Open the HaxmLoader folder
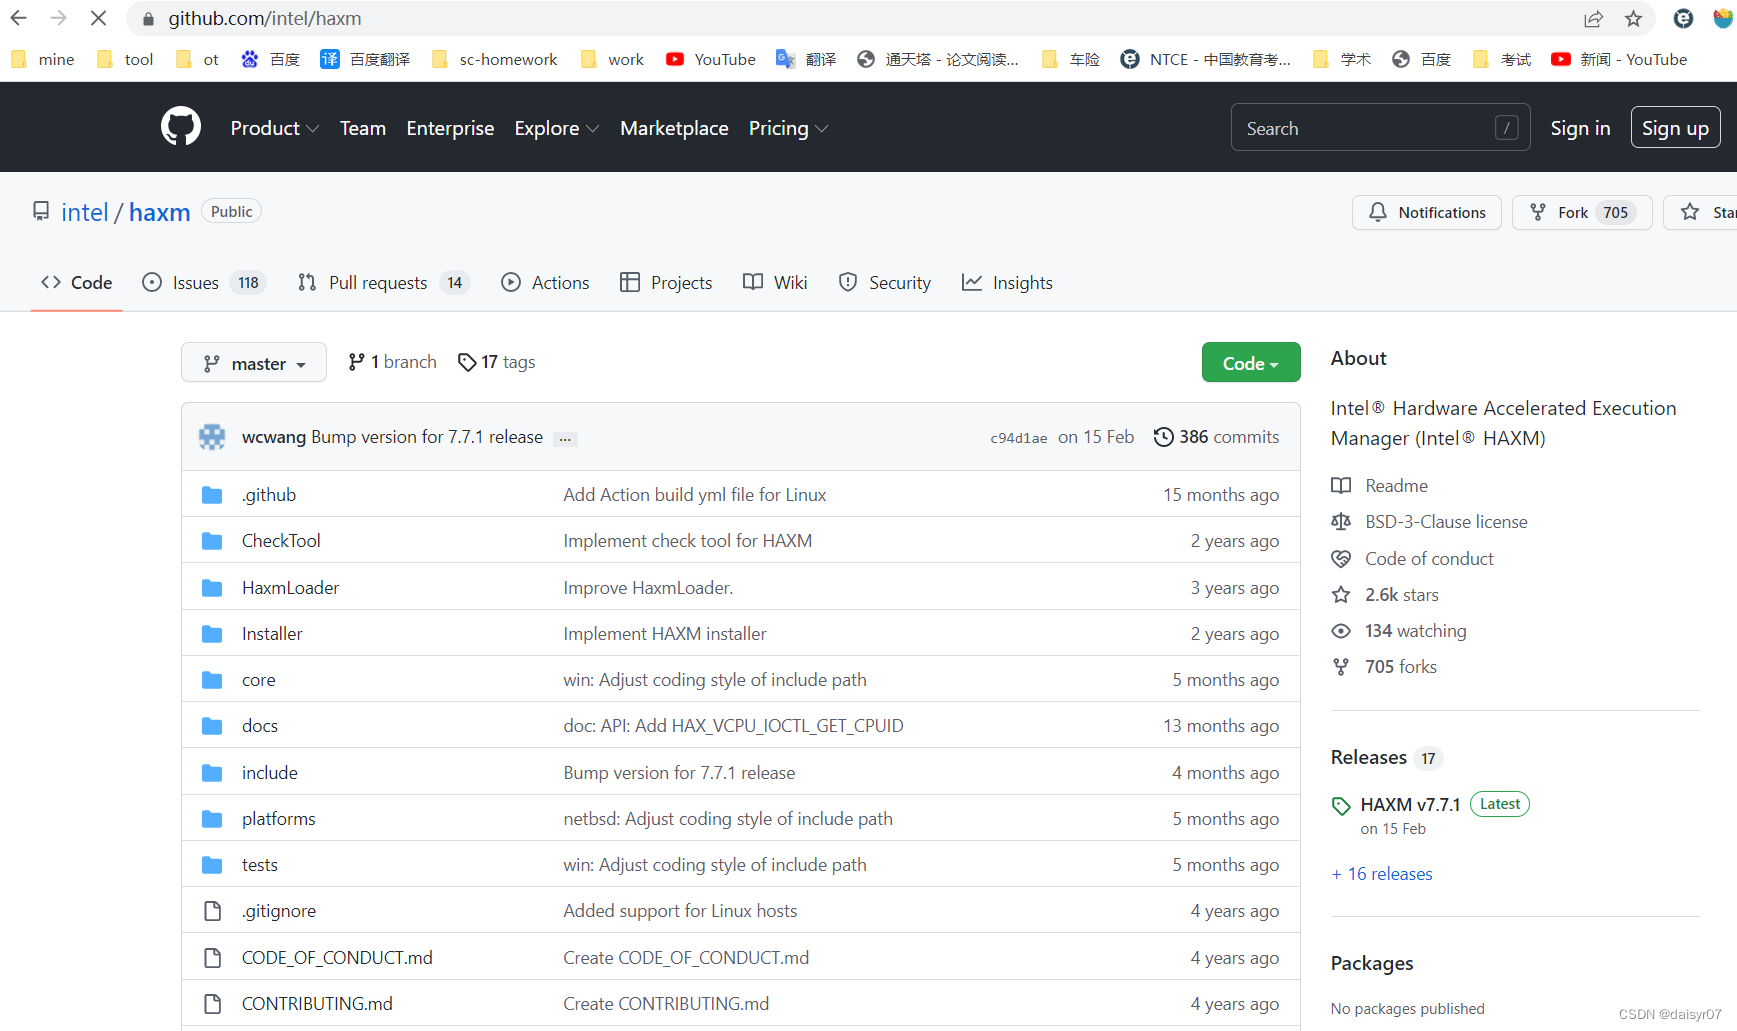1737x1031 pixels. (290, 587)
